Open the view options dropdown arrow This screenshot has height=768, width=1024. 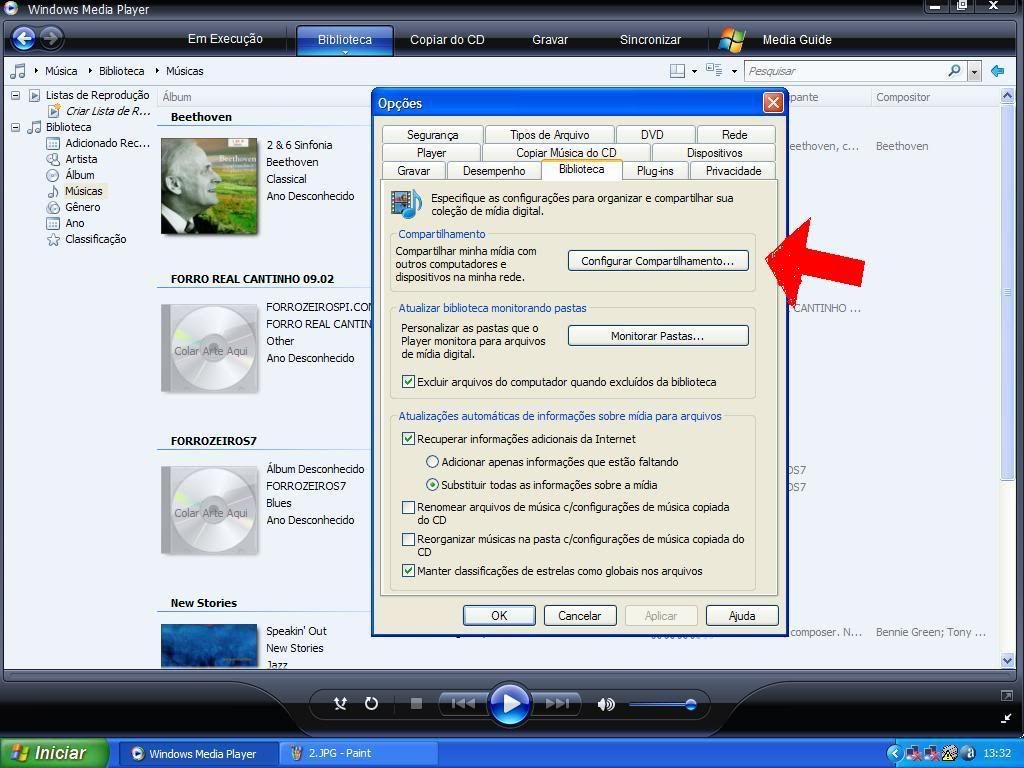[734, 71]
